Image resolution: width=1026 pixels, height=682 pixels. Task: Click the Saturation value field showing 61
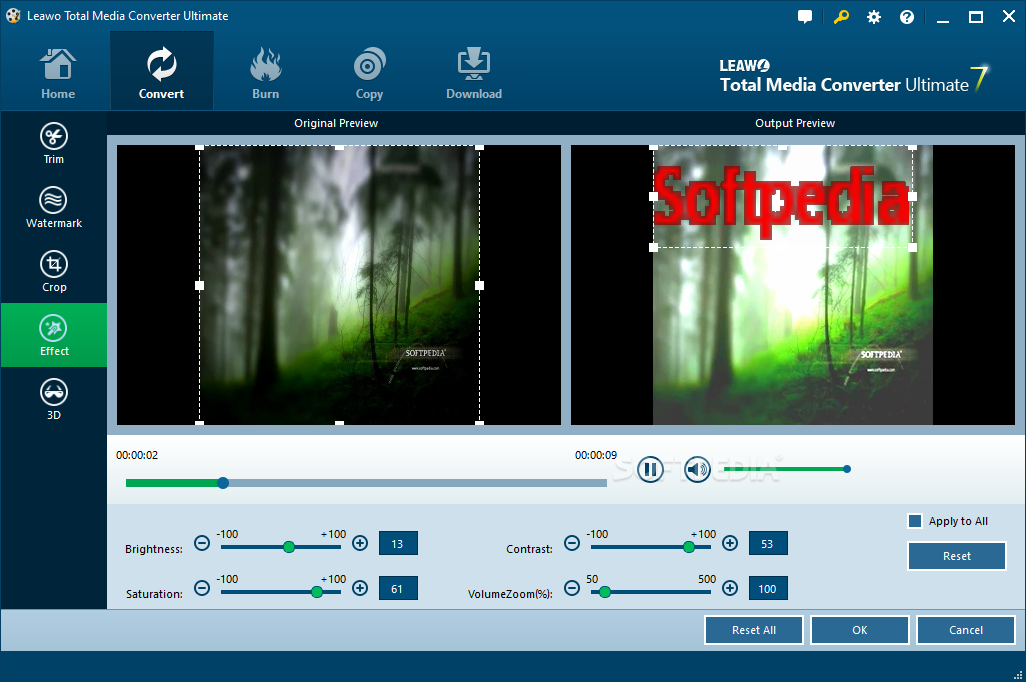click(398, 588)
